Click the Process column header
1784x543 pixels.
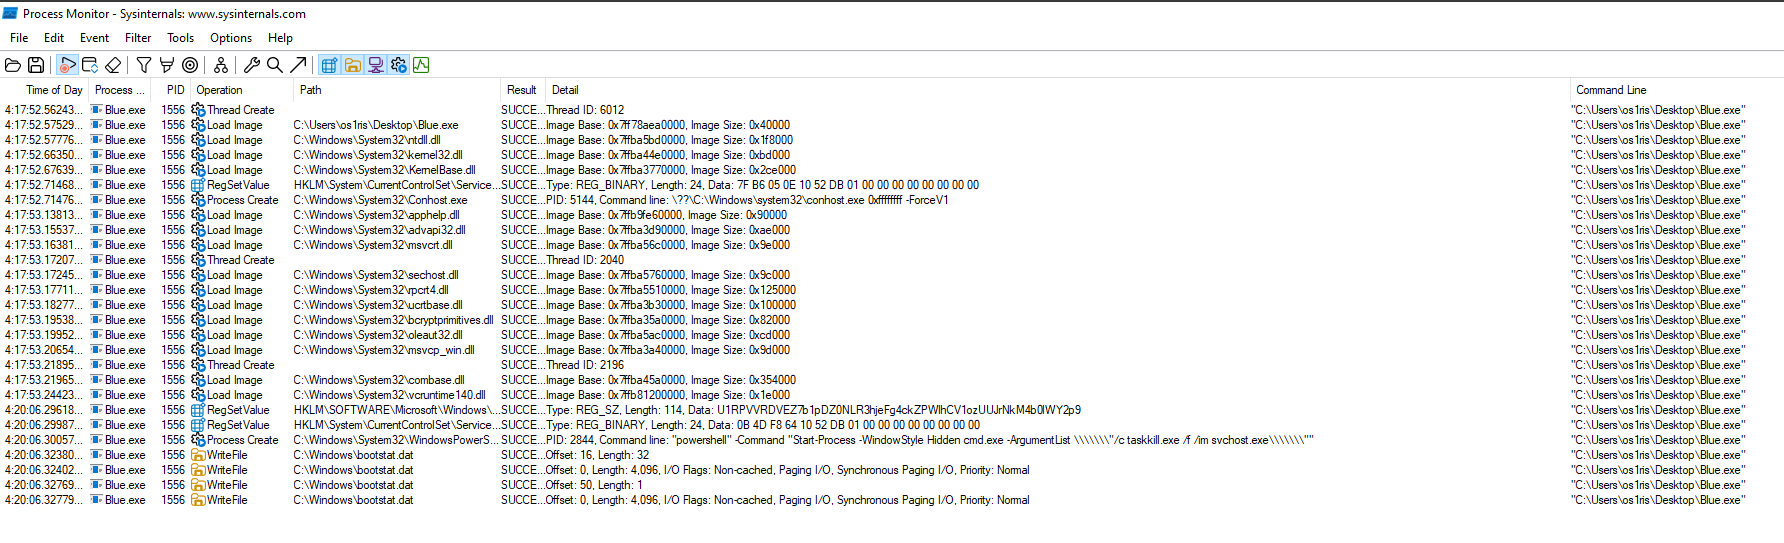[119, 90]
